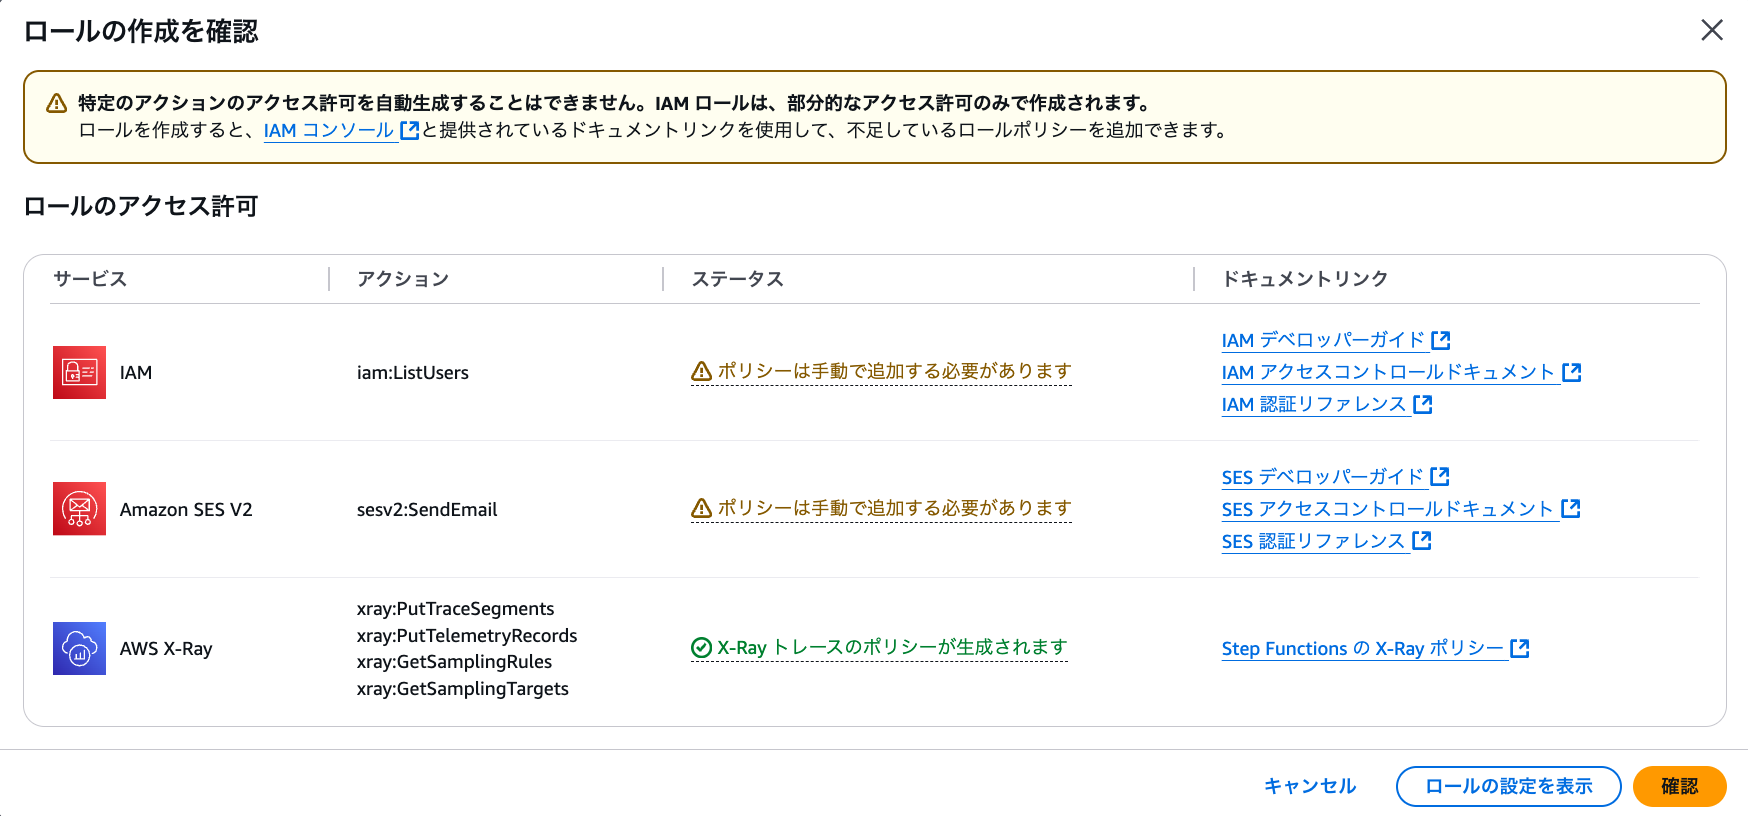The height and width of the screenshot is (816, 1748).
Task: Click xray:GetSamplingTargets action text
Action: tap(463, 689)
